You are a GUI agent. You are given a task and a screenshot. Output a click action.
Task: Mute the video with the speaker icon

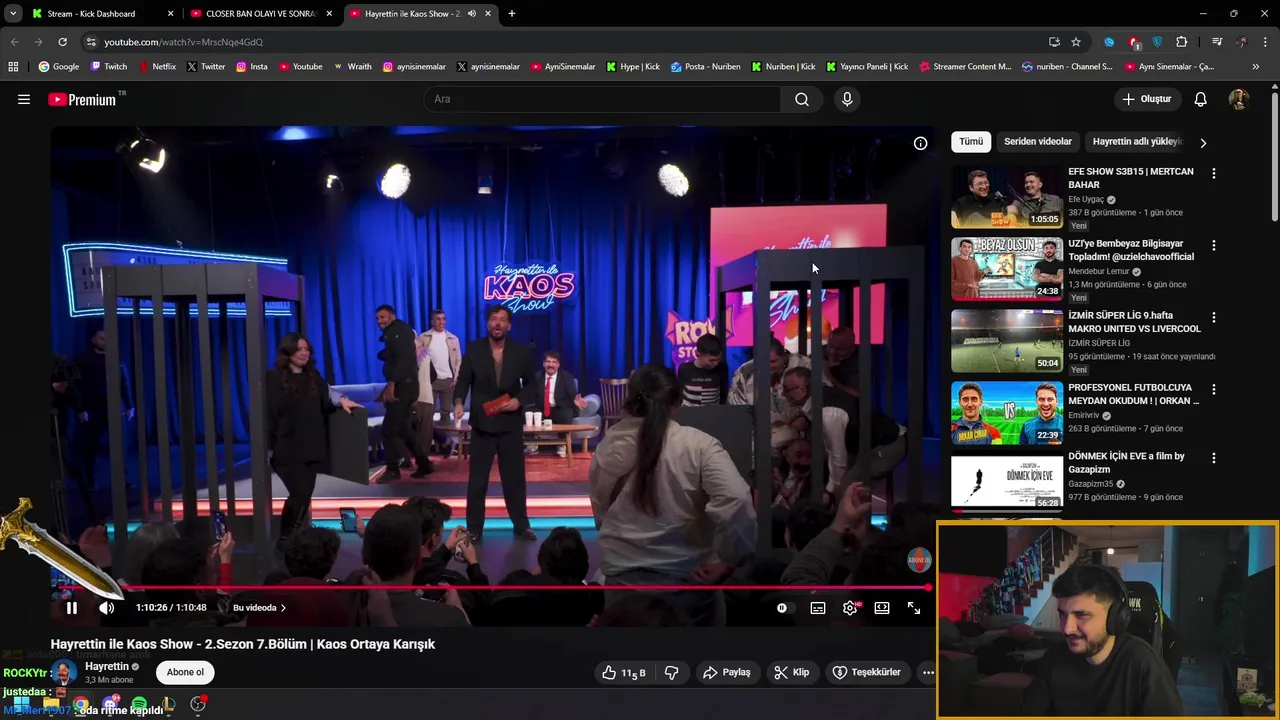107,608
